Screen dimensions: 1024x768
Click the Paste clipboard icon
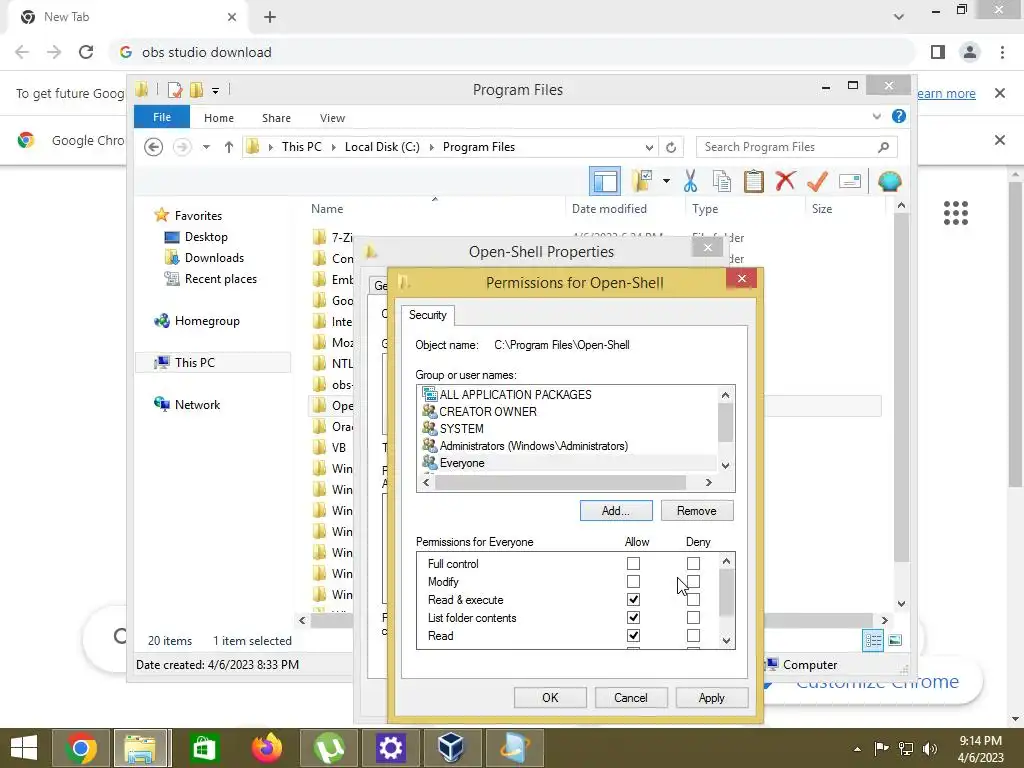pyautogui.click(x=754, y=181)
